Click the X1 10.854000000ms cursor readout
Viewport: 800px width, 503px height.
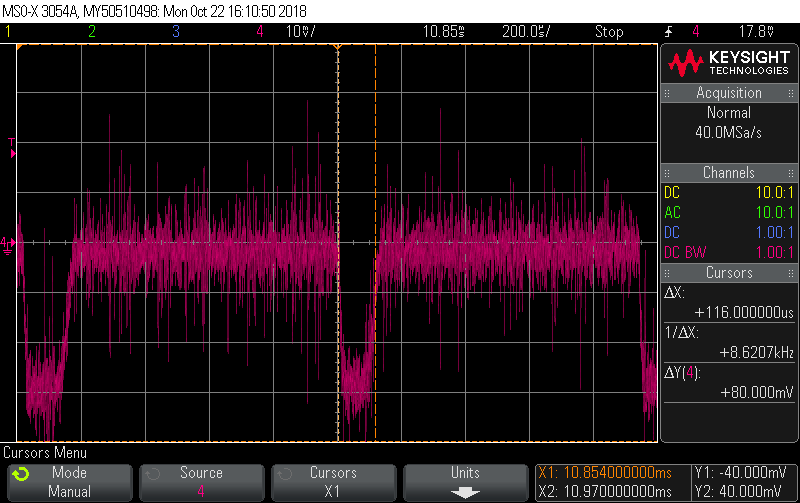tap(605, 473)
